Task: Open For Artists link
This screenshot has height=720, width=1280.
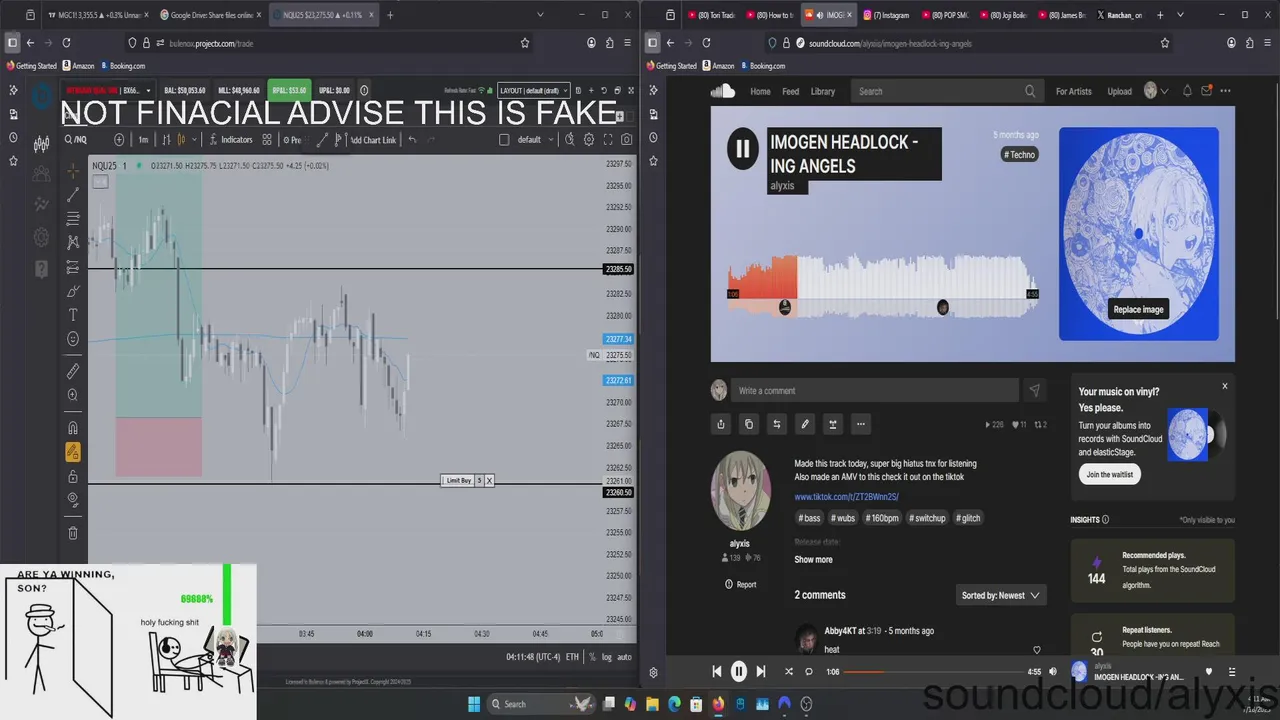Action: [x=1074, y=91]
